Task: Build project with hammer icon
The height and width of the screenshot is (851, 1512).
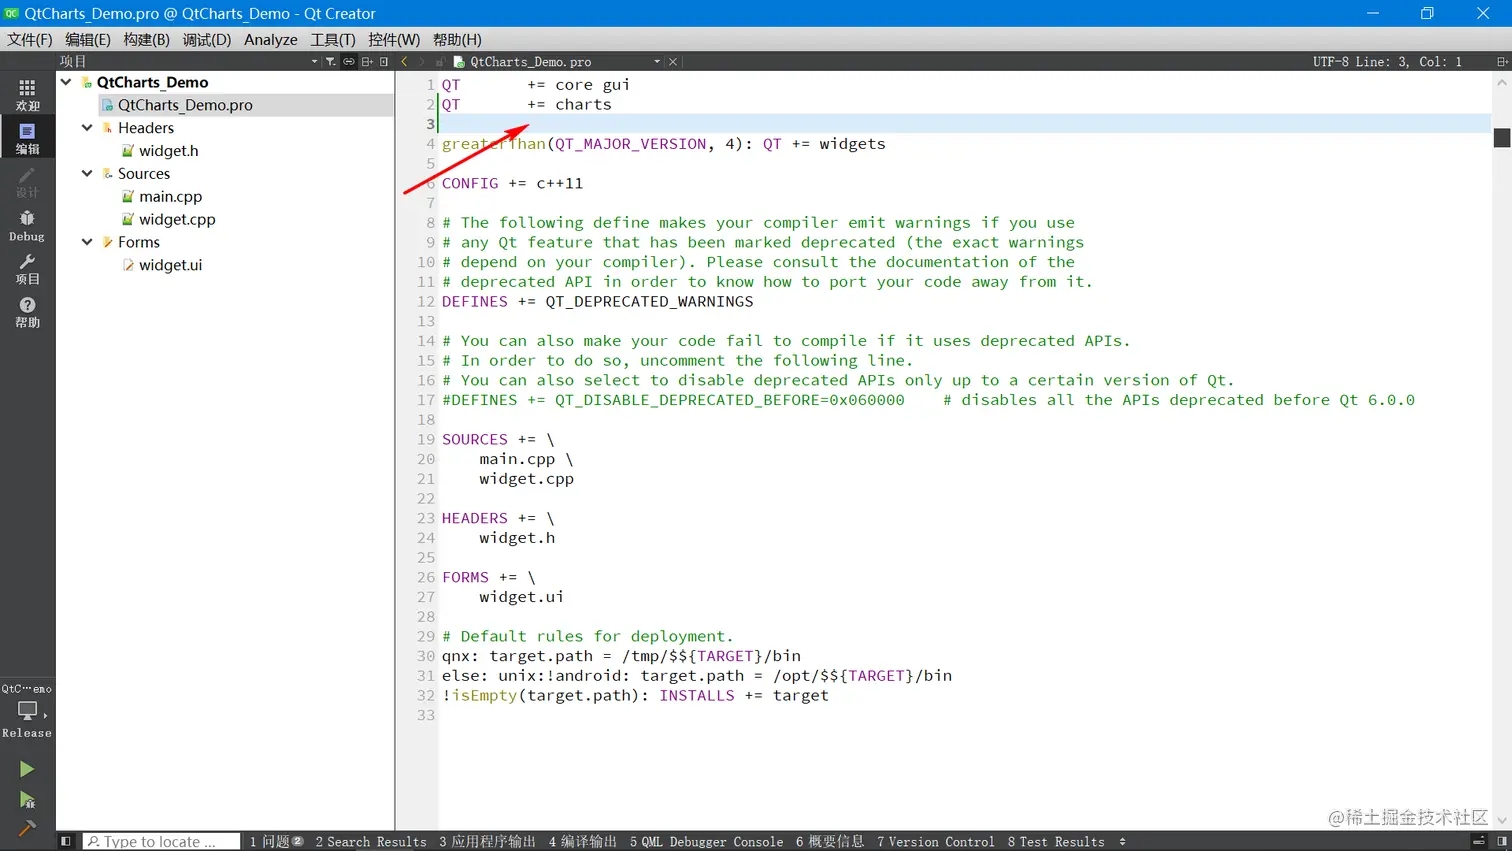Action: point(27,828)
